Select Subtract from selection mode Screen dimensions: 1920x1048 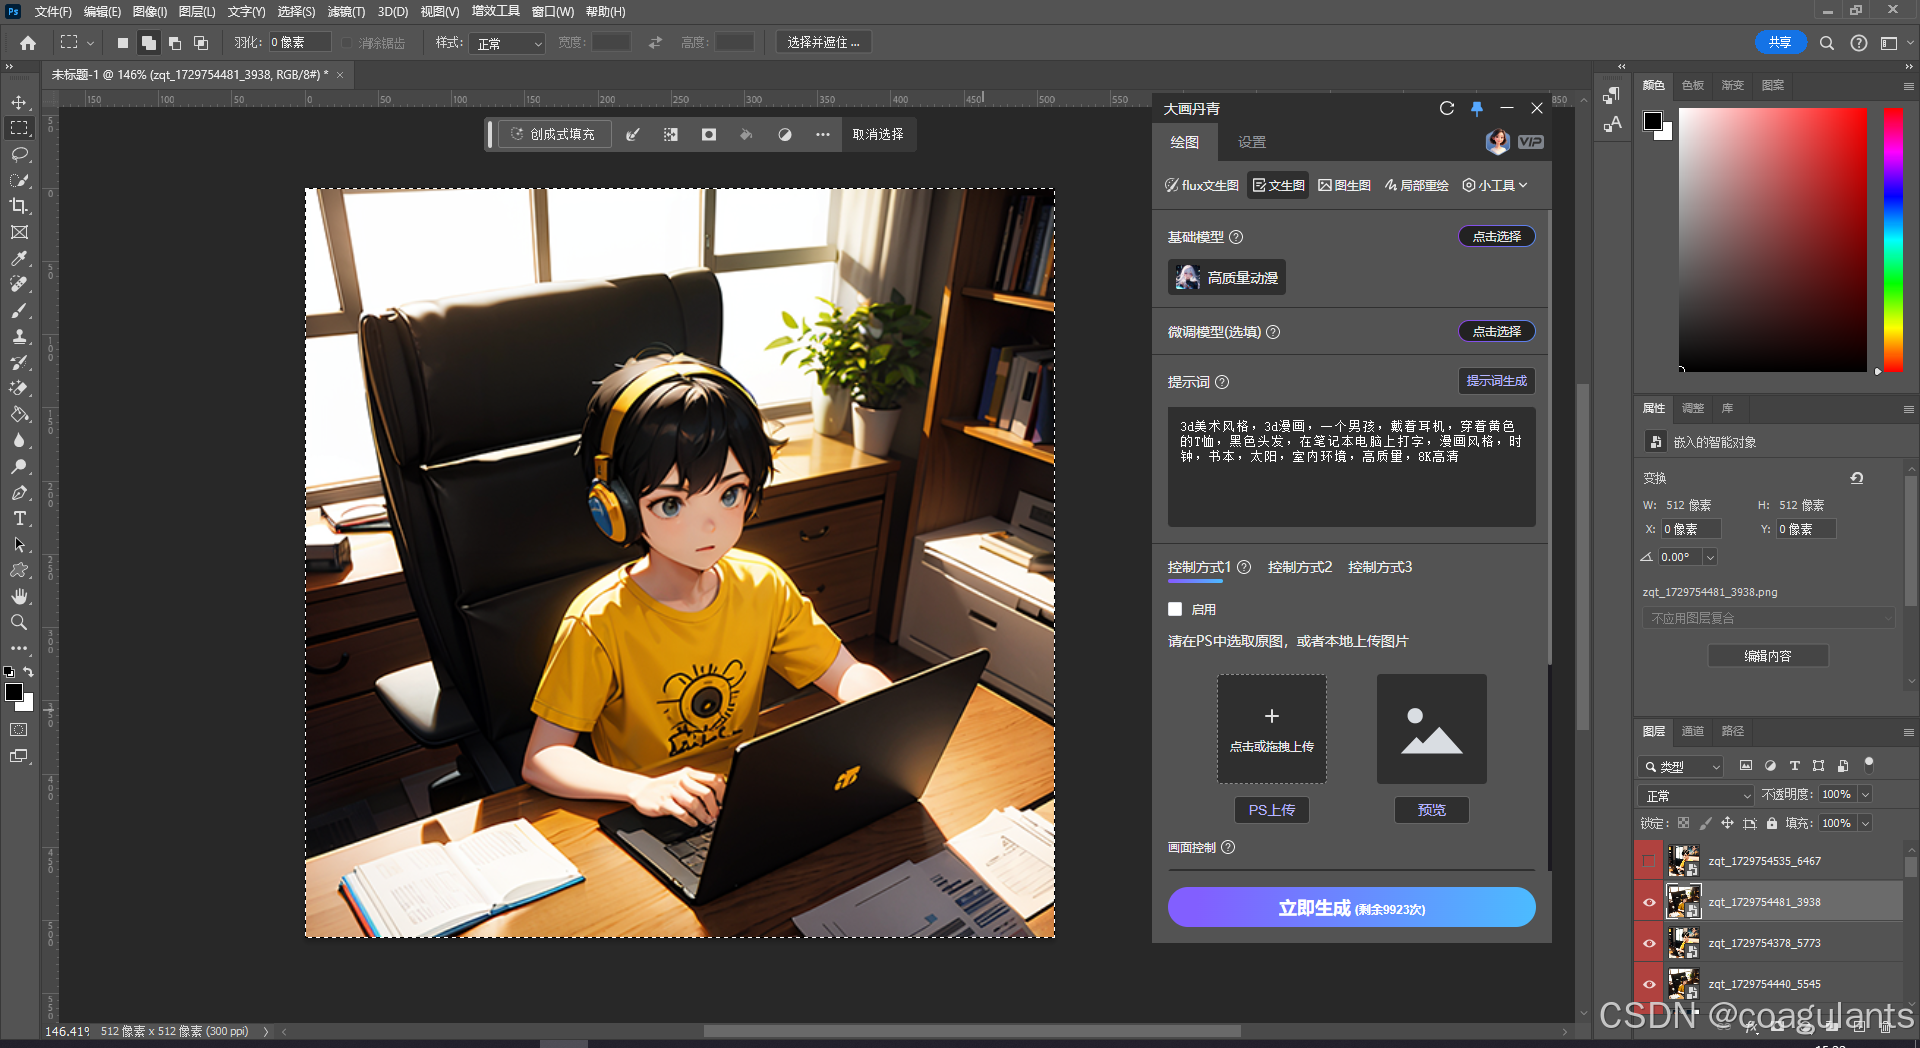pos(175,43)
